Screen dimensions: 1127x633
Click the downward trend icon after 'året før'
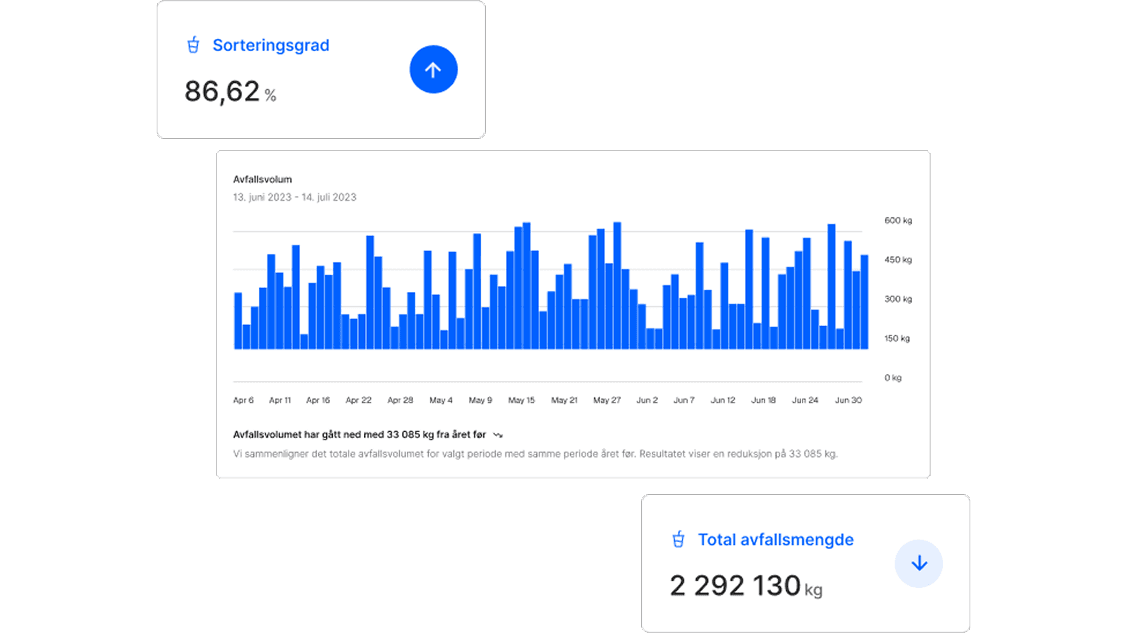[x=498, y=435]
